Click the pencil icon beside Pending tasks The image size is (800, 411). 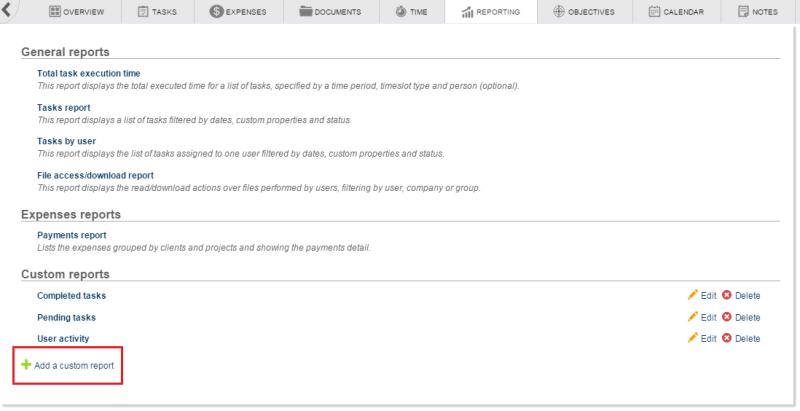pyautogui.click(x=693, y=317)
